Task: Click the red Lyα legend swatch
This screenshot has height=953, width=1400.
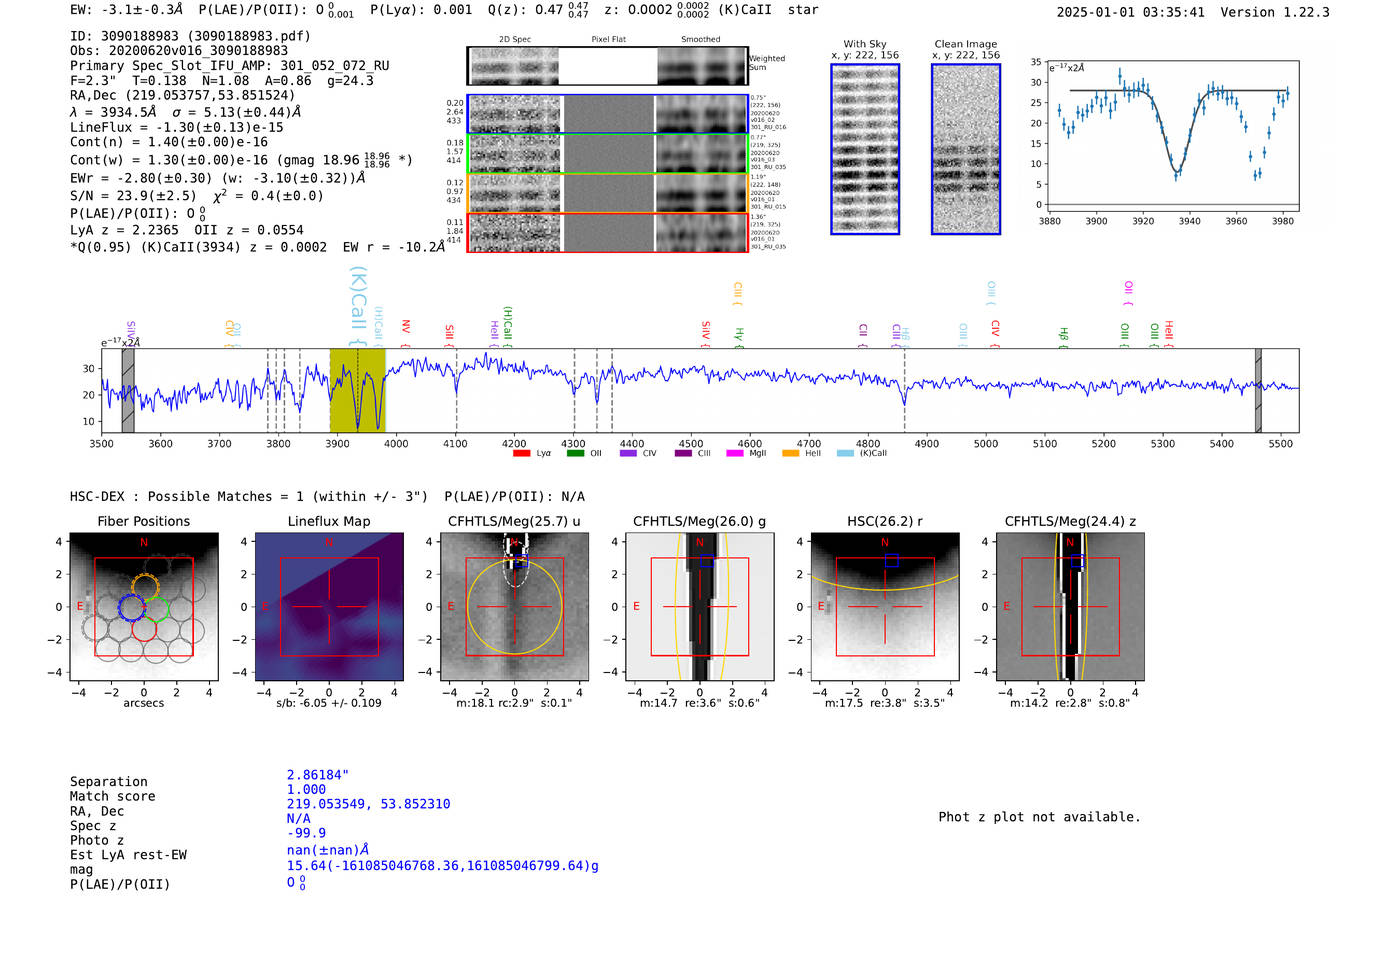Action: click(521, 453)
